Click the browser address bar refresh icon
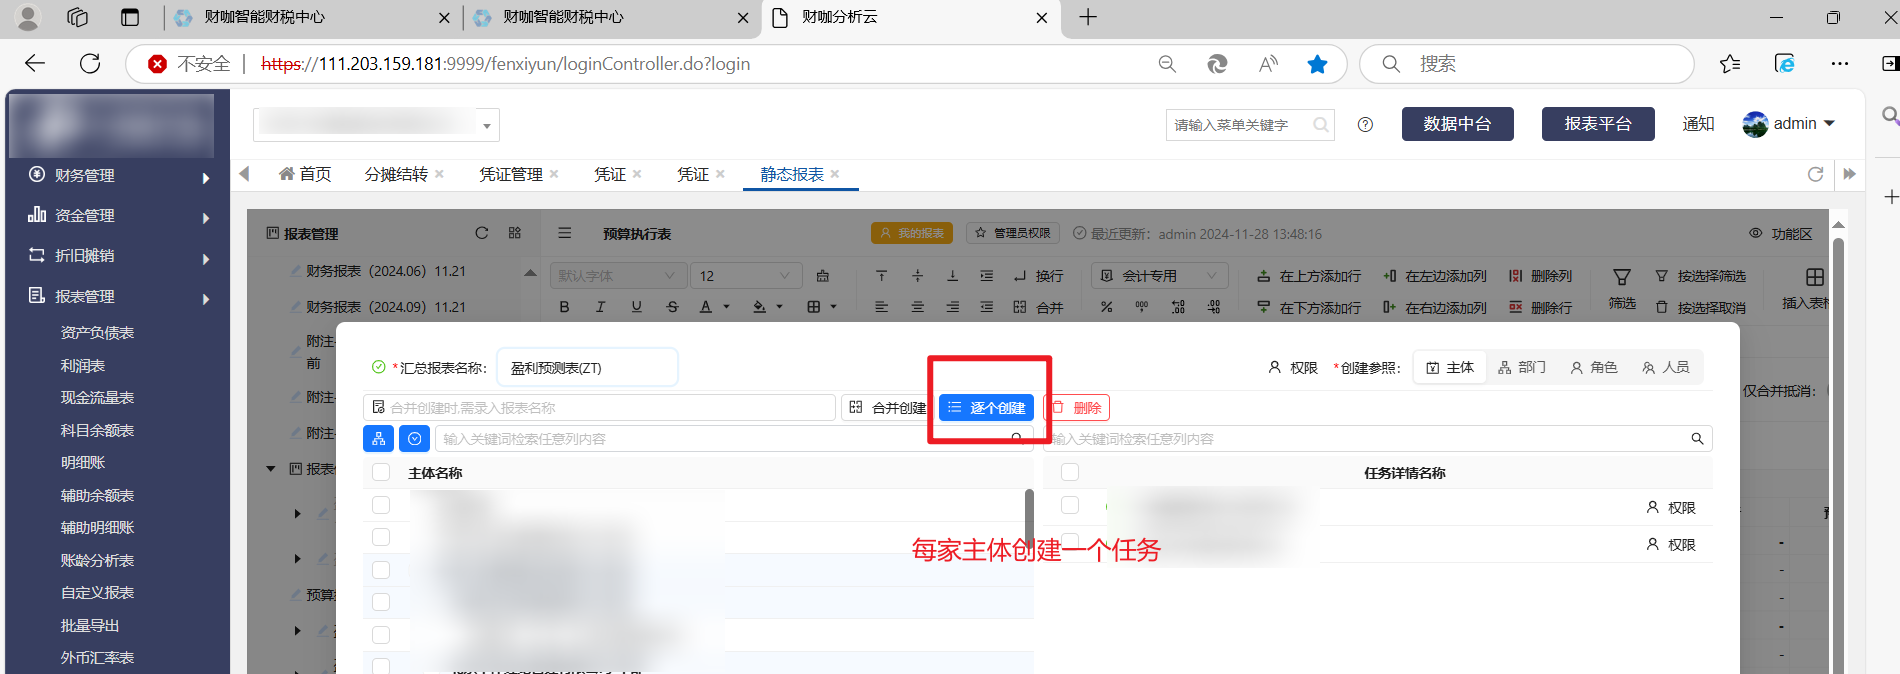Image resolution: width=1900 pixels, height=674 pixels. 90,64
